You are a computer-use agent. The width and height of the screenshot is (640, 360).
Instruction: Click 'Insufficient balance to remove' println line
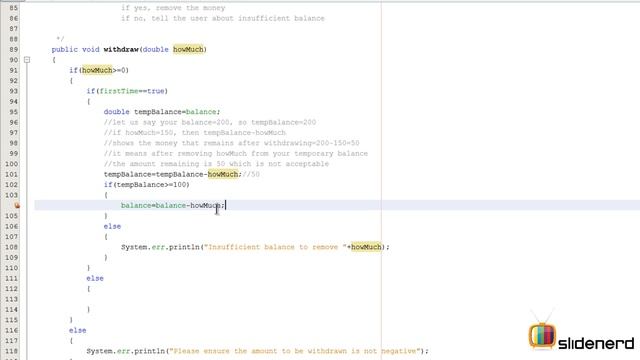coord(255,247)
